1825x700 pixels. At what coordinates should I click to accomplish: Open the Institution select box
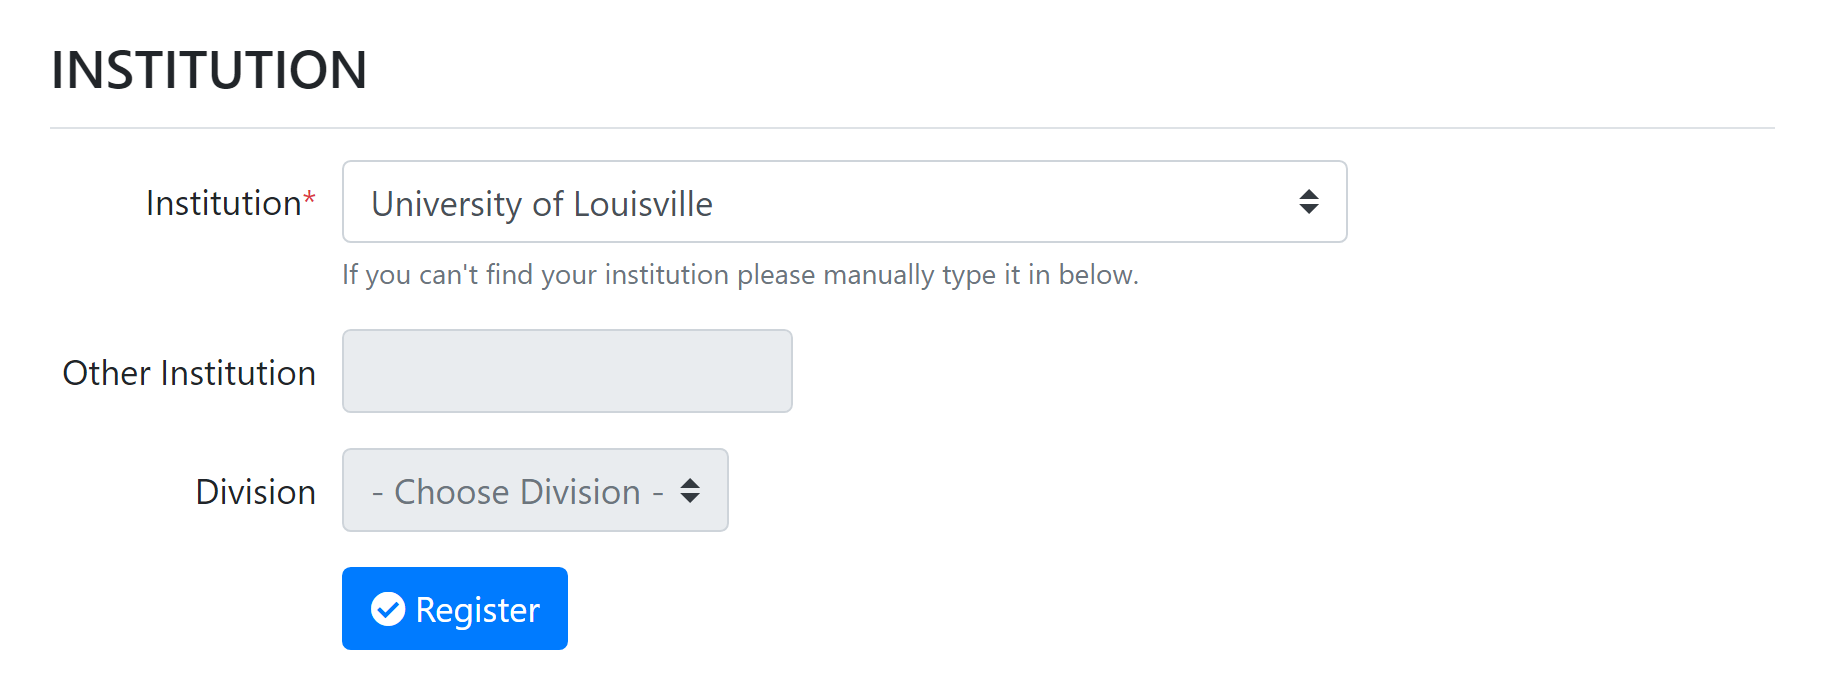point(843,202)
